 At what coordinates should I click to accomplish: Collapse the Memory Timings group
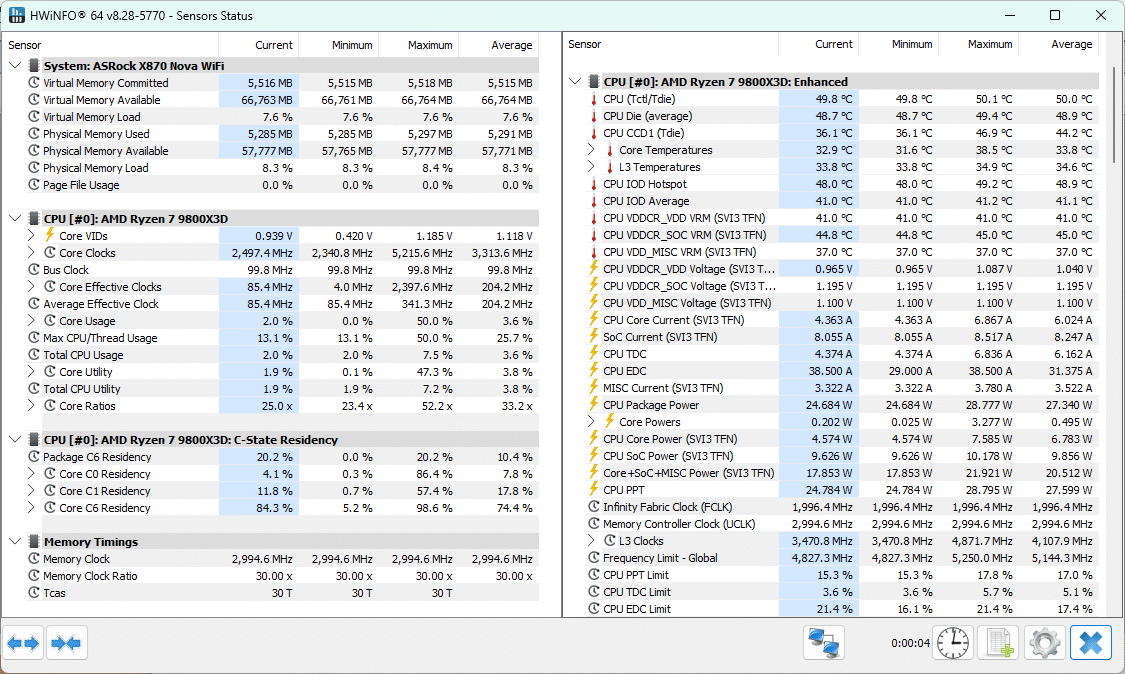click(15, 541)
